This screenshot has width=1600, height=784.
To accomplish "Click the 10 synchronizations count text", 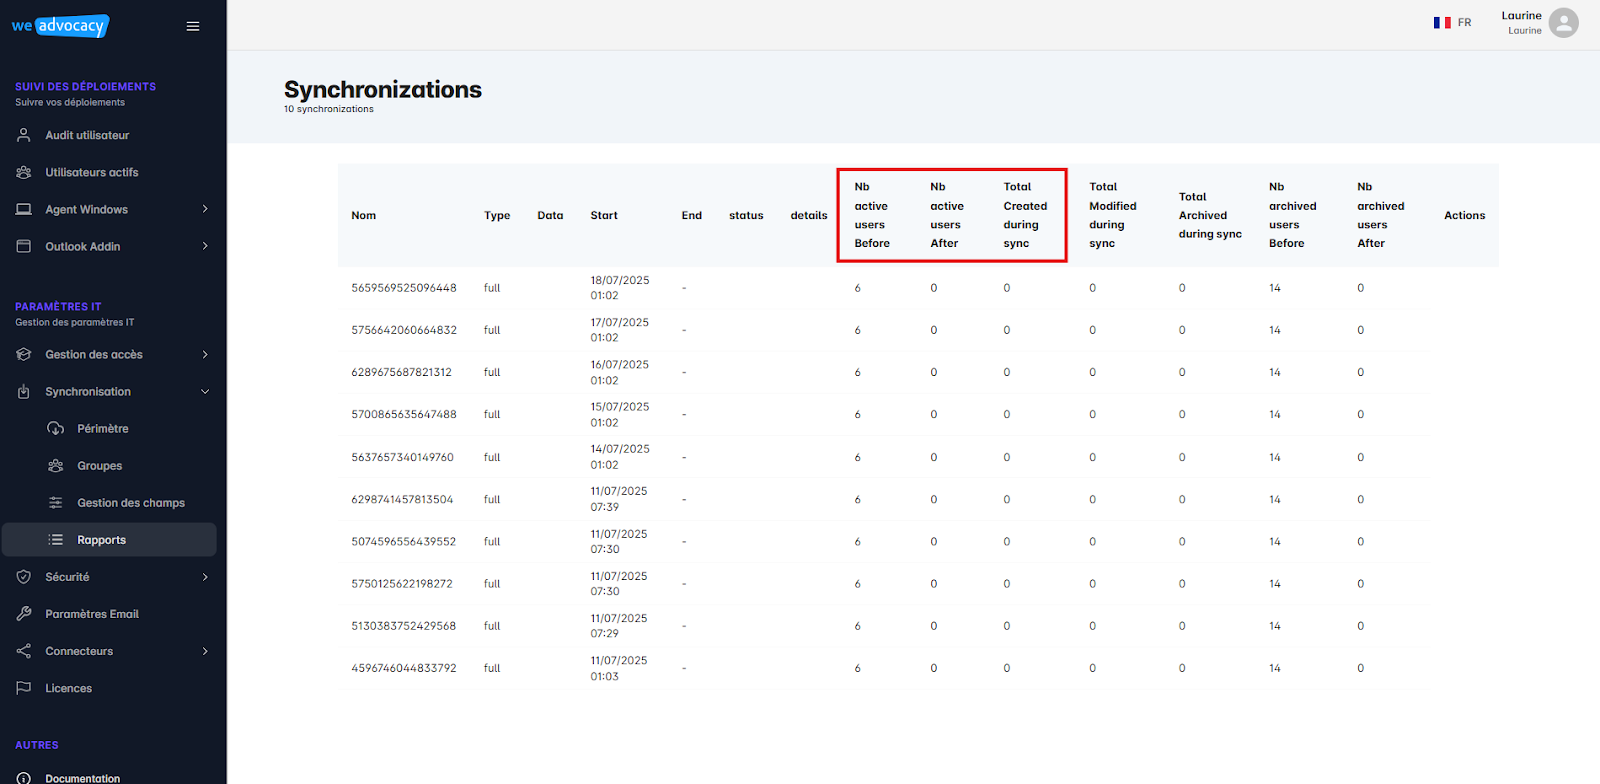I will click(329, 109).
